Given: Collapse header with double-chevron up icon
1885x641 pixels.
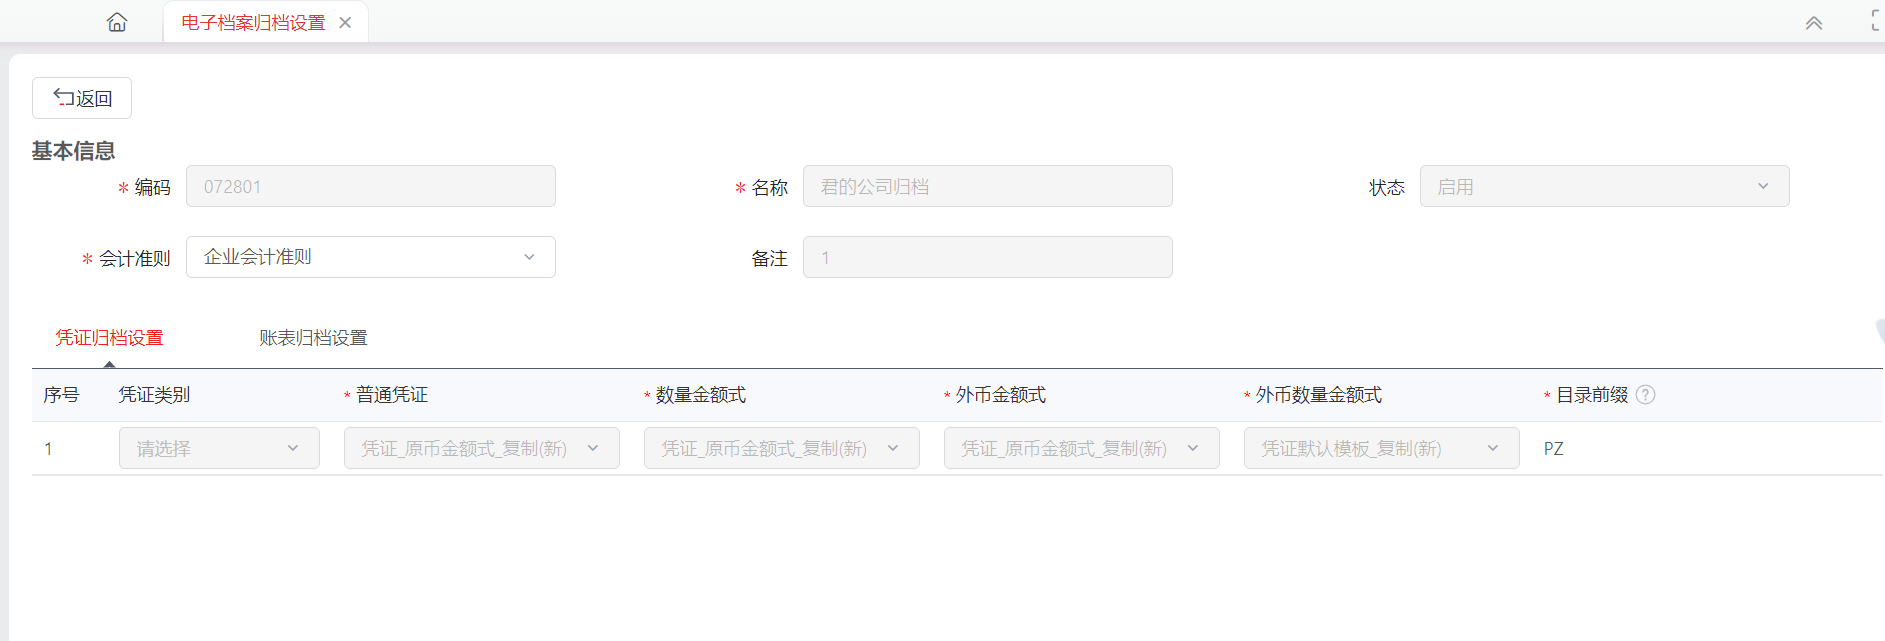Looking at the screenshot, I should coord(1813,23).
